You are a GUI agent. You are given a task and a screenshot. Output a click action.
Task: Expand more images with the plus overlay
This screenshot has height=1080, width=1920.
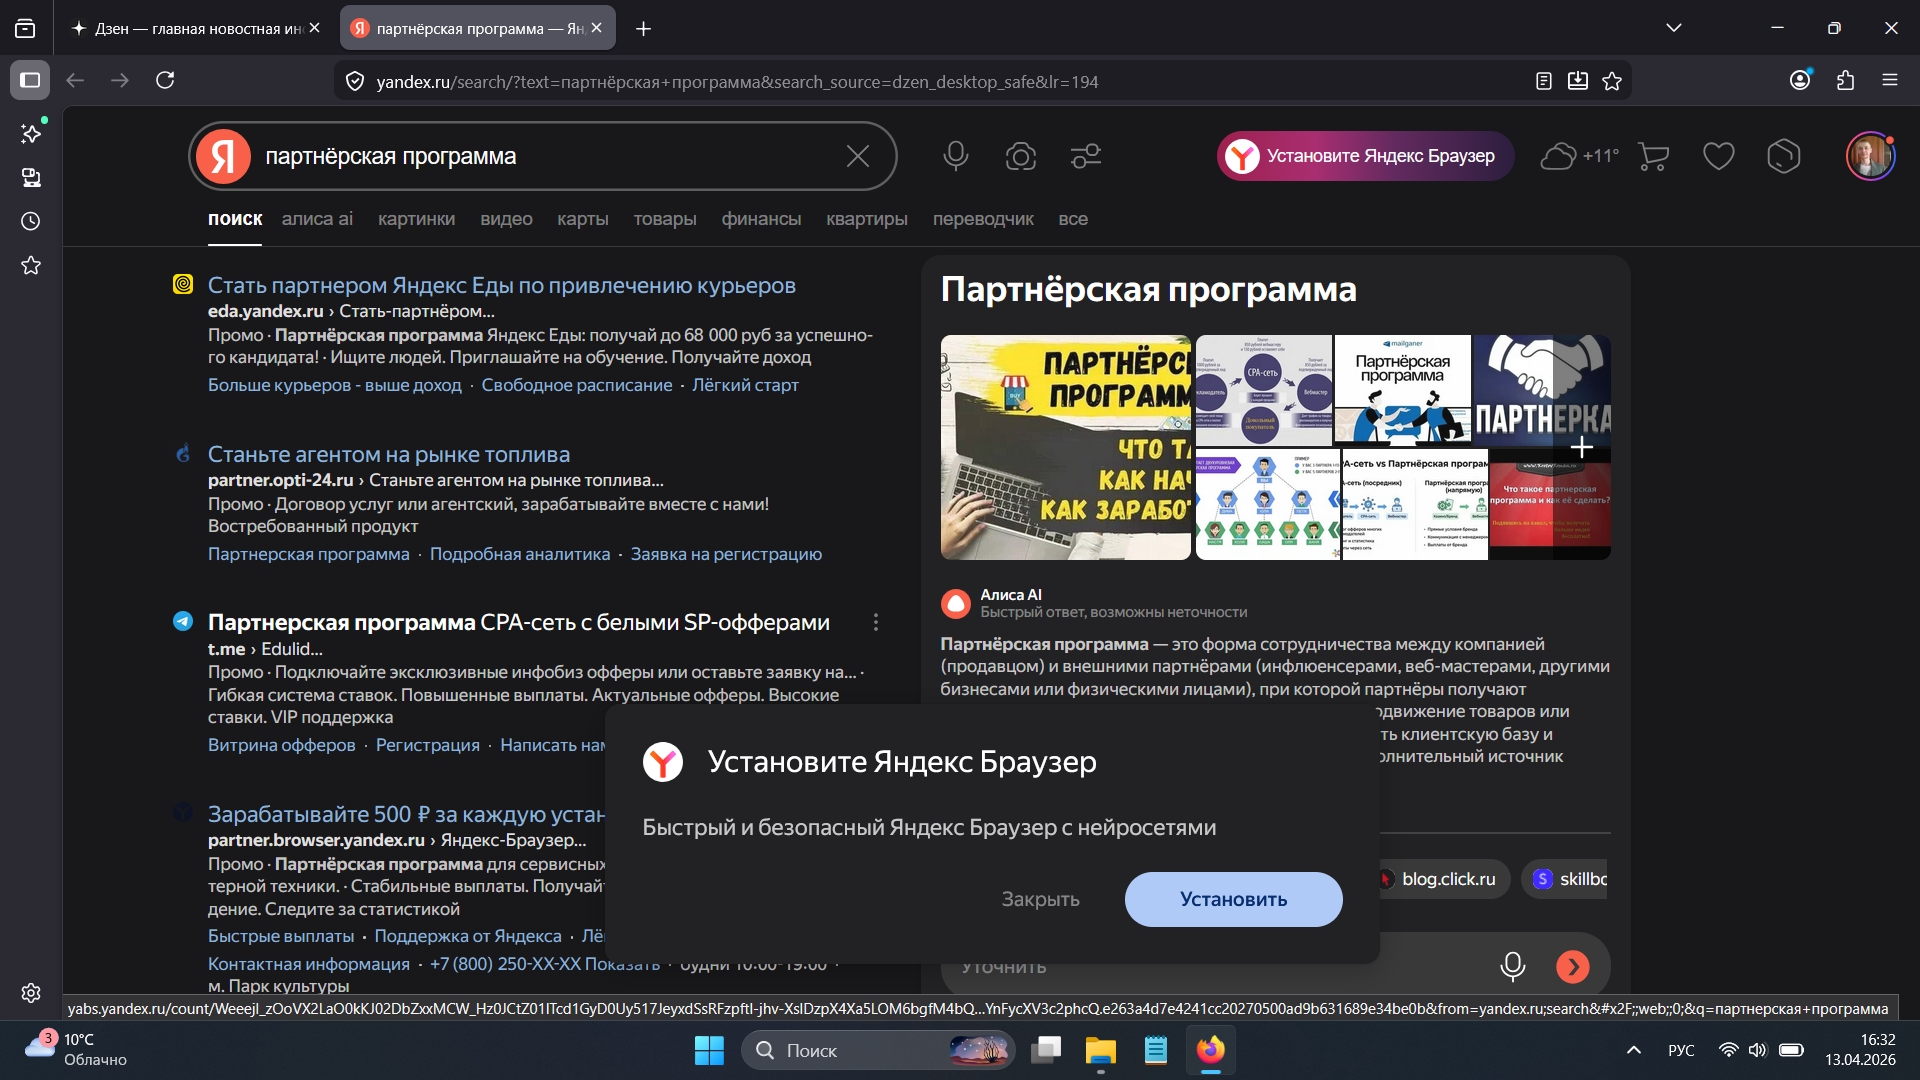[x=1581, y=447]
